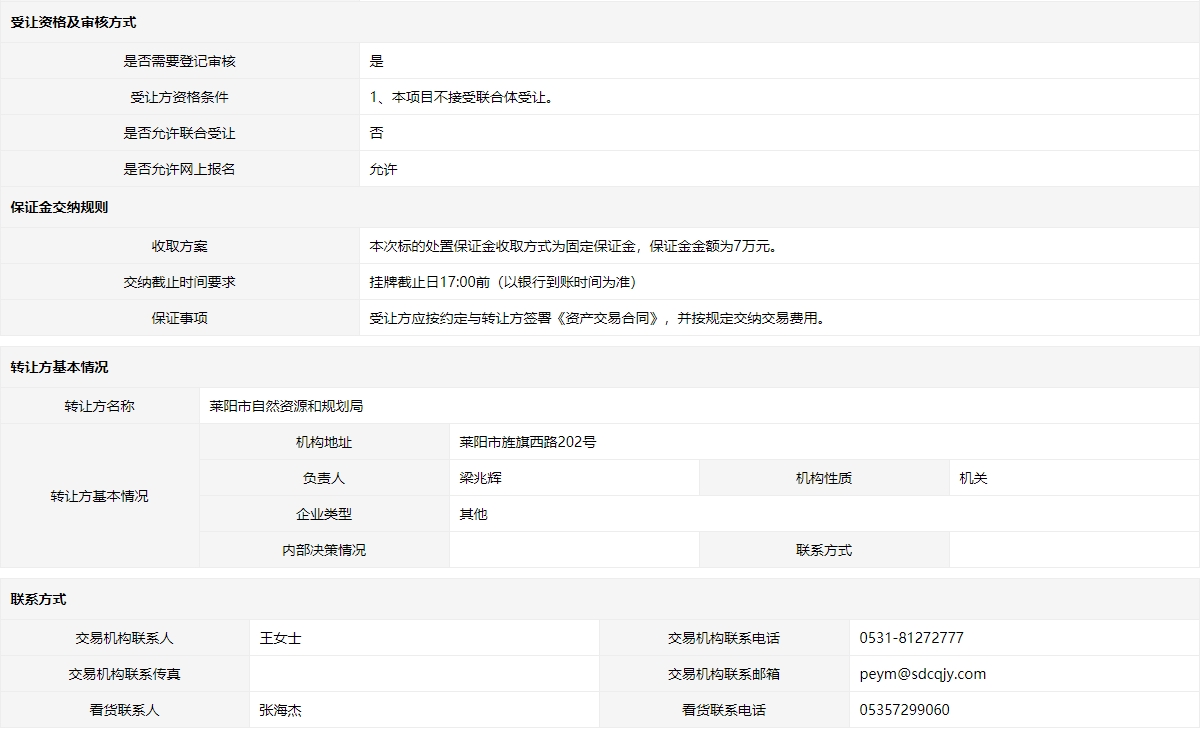The height and width of the screenshot is (729, 1200).
Task: Click viewing contact 张海杰
Action: tap(280, 710)
